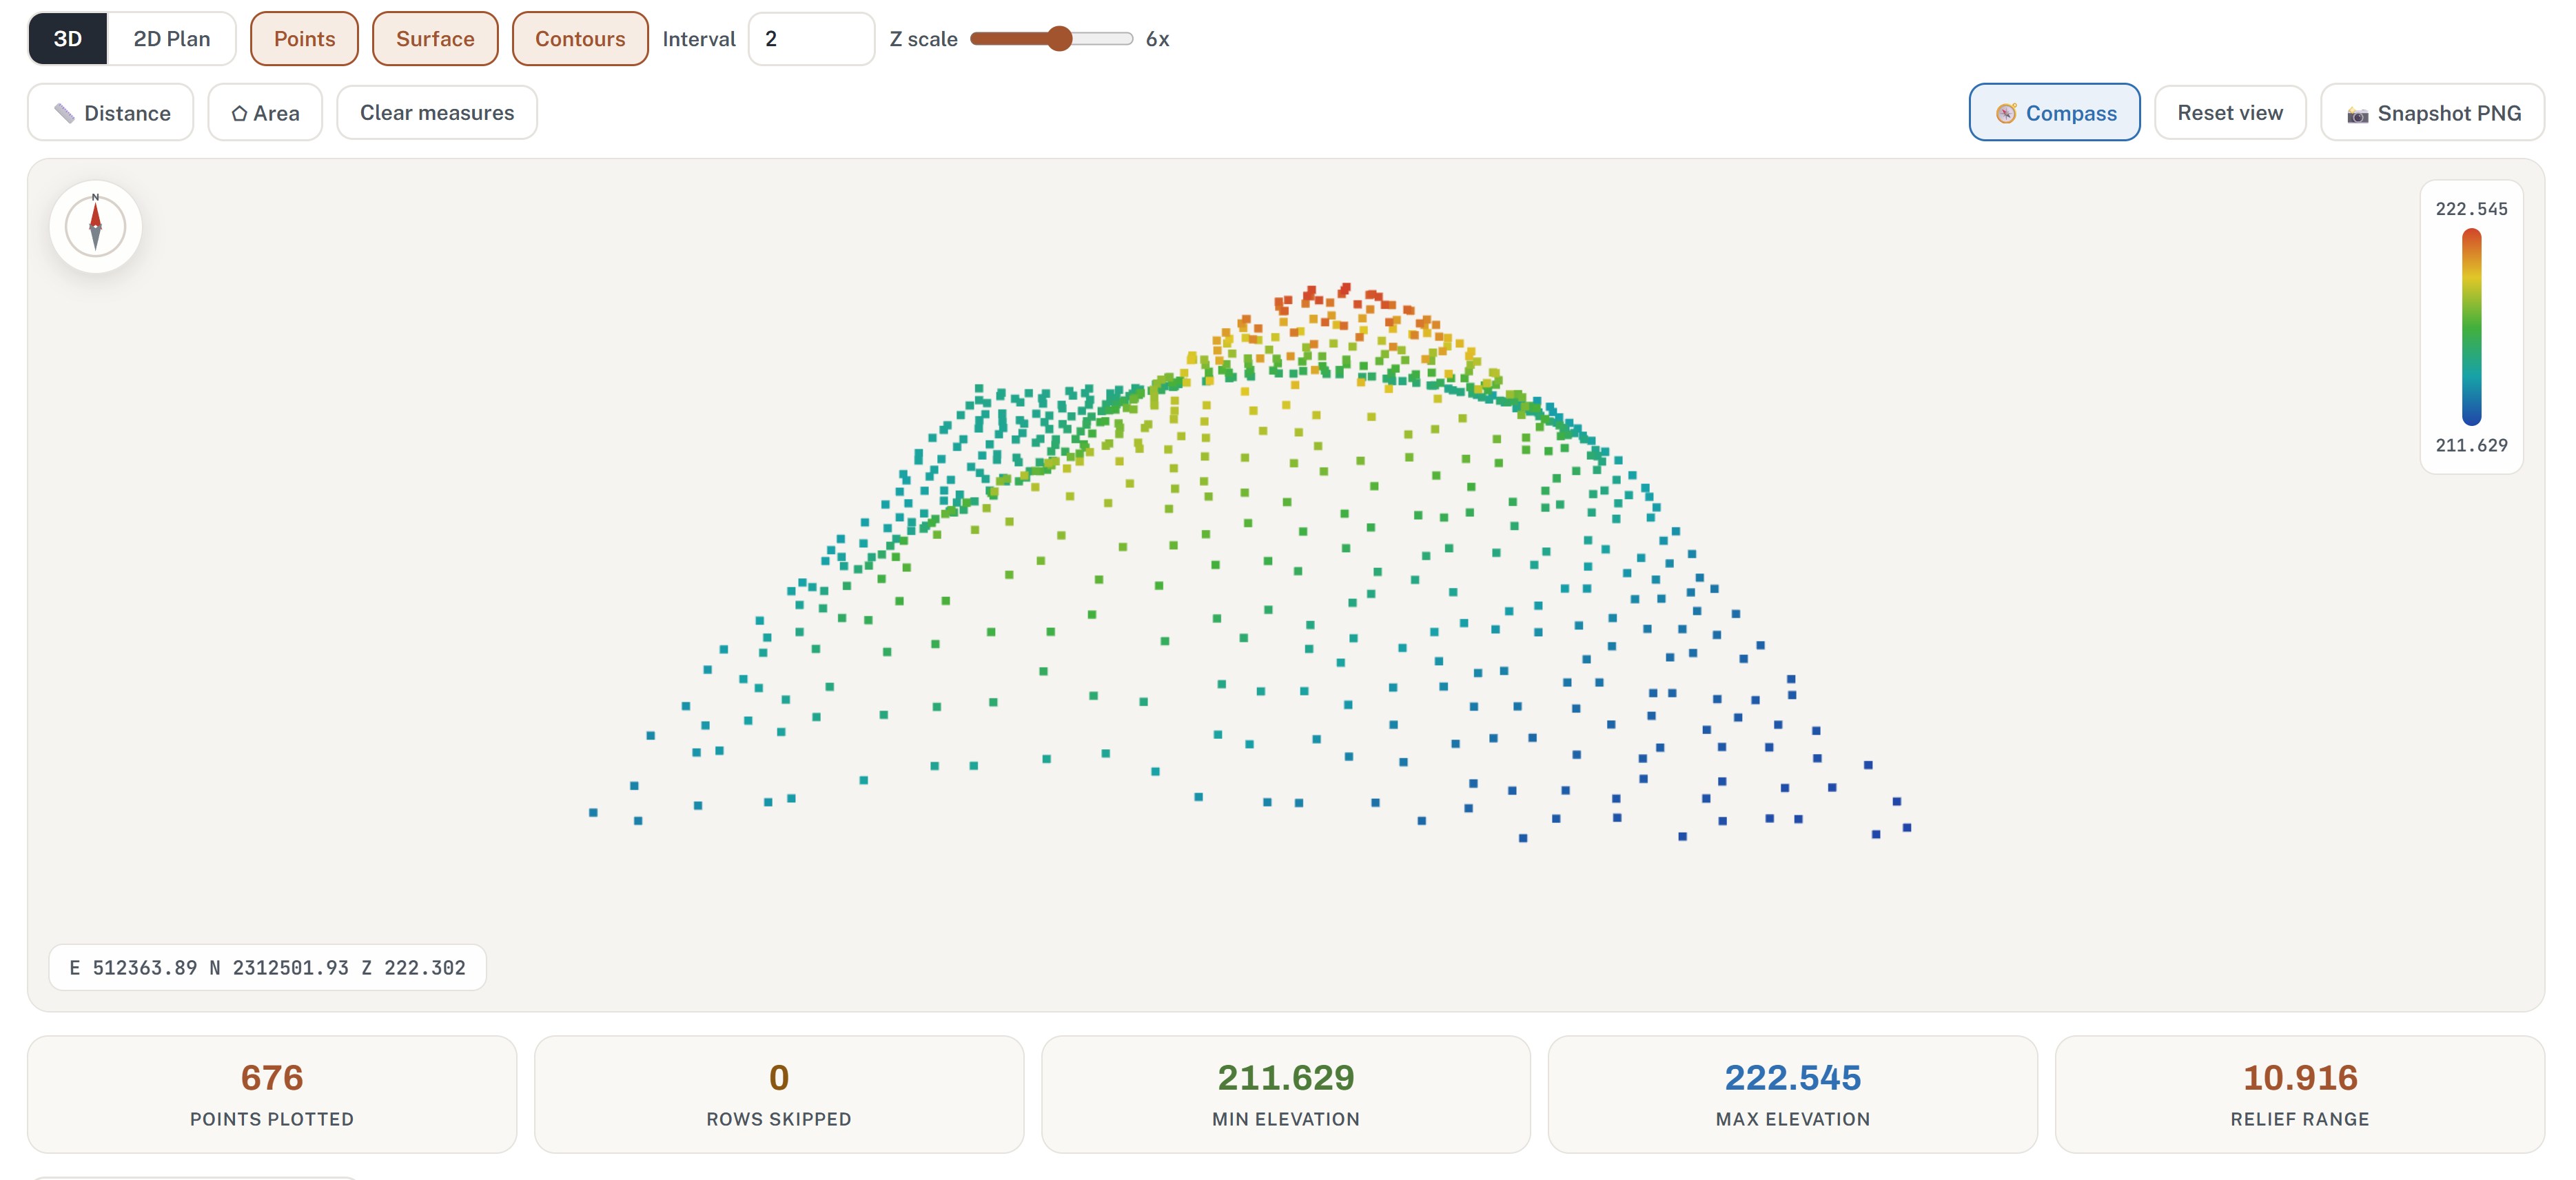Image resolution: width=2576 pixels, height=1180 pixels.
Task: Toggle the Surface layer display
Action: point(435,39)
